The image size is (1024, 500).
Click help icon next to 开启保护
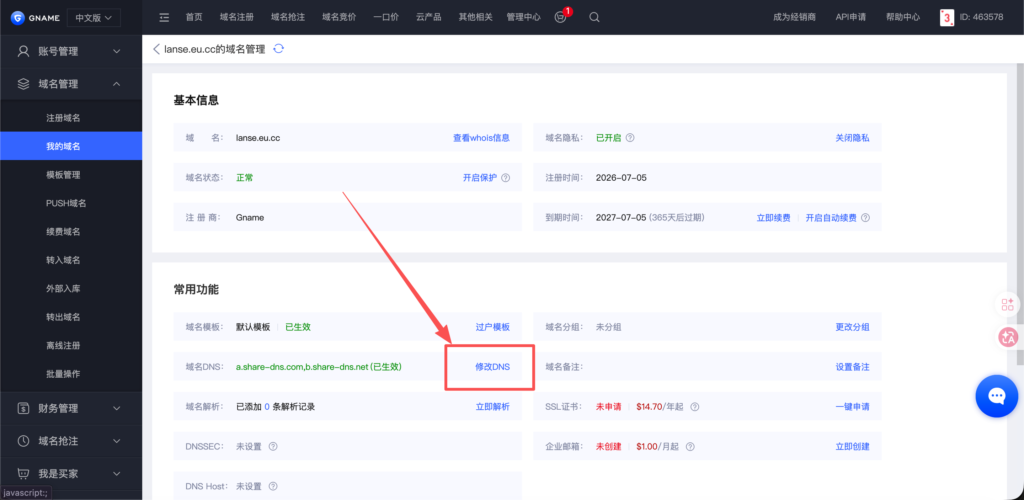tap(505, 178)
